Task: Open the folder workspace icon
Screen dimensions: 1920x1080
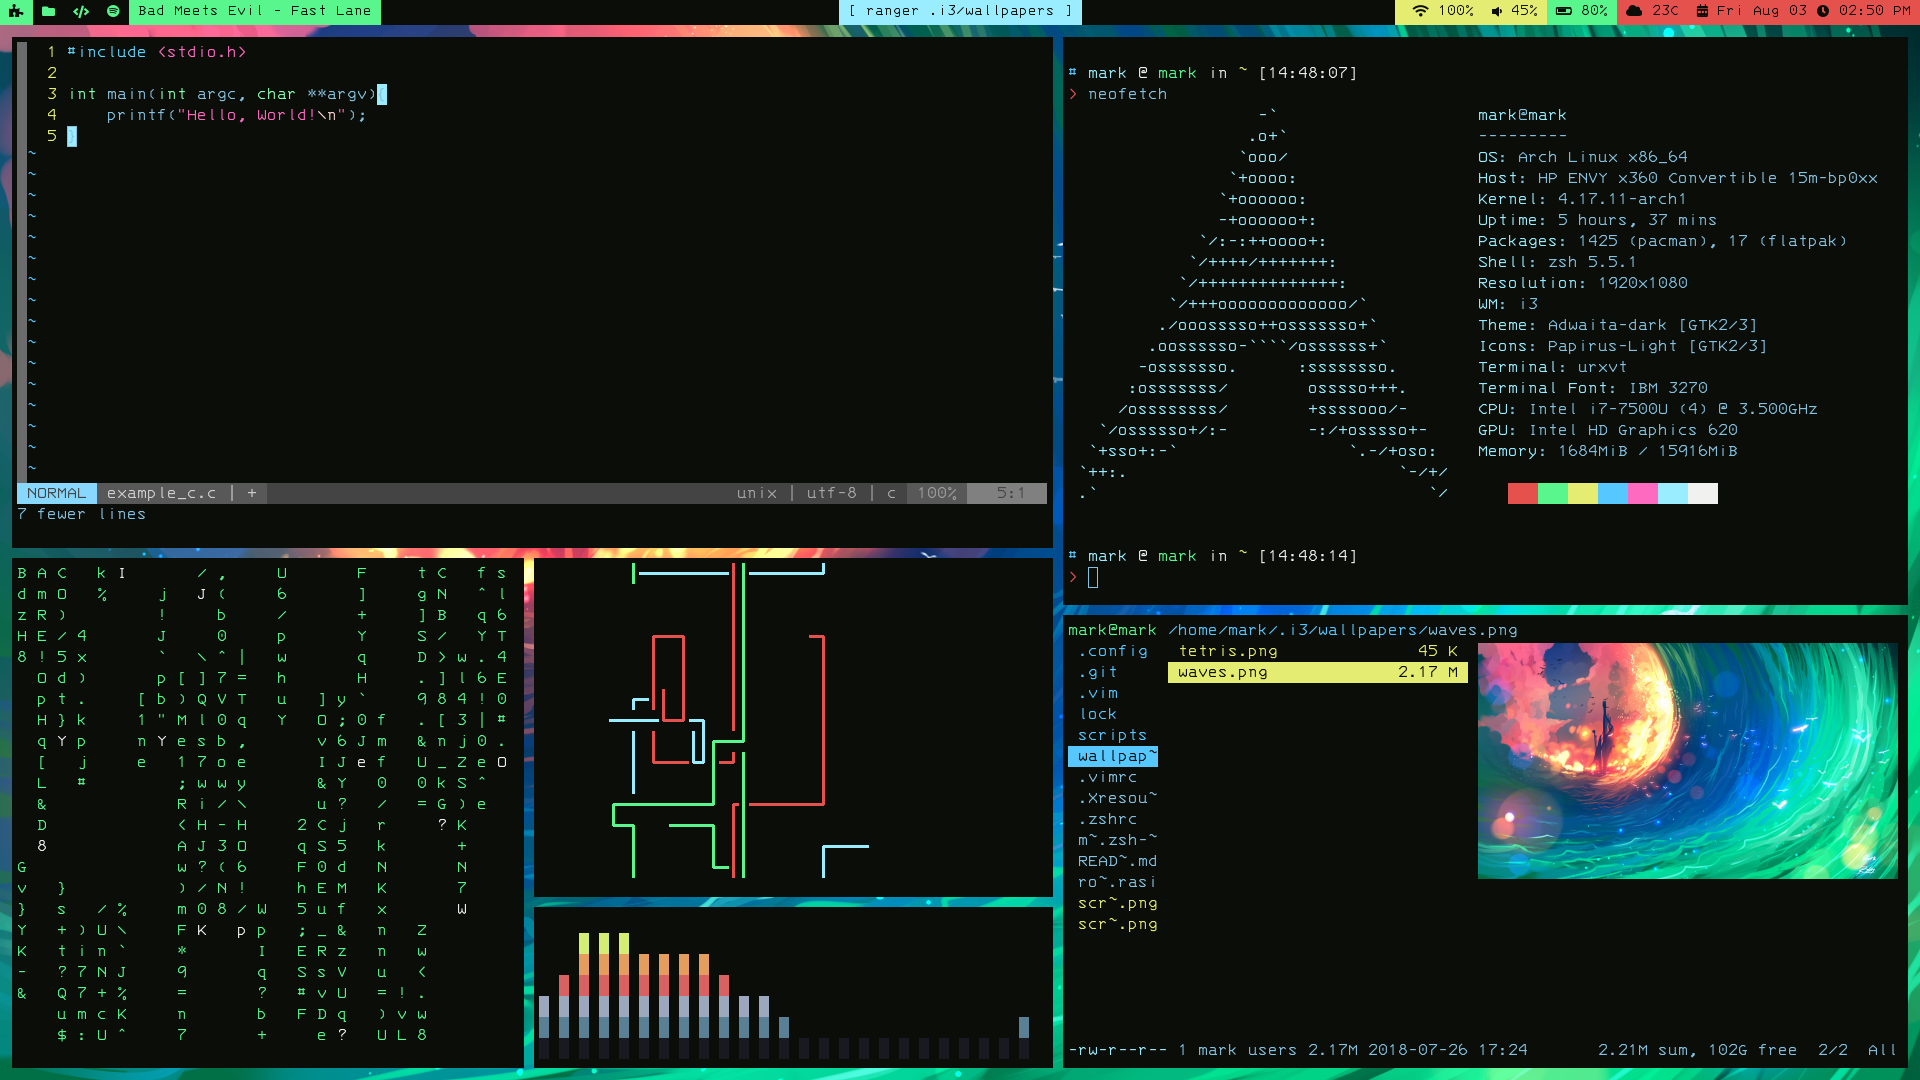Action: coord(48,11)
